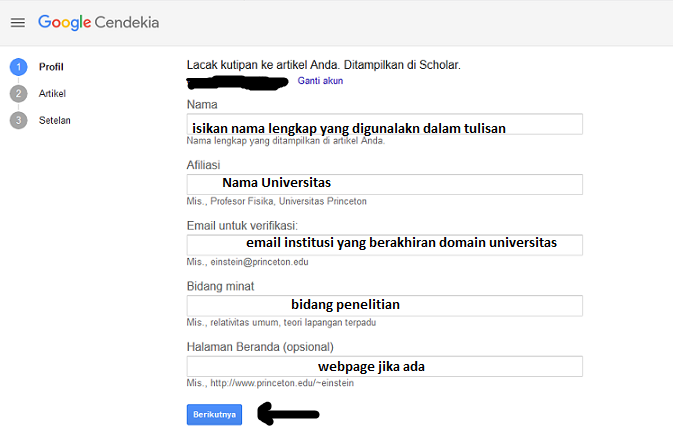Click the heading 'Lacak kutipan ke artikel Anda'
This screenshot has height=433, width=673.
tap(263, 65)
